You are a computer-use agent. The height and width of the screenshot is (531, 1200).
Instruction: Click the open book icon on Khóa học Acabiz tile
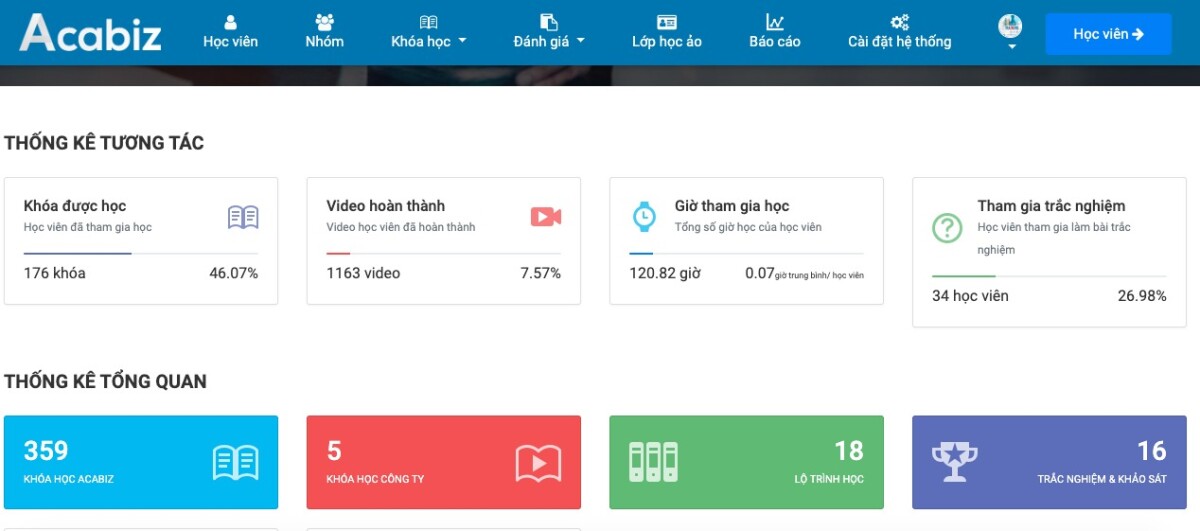[x=236, y=463]
